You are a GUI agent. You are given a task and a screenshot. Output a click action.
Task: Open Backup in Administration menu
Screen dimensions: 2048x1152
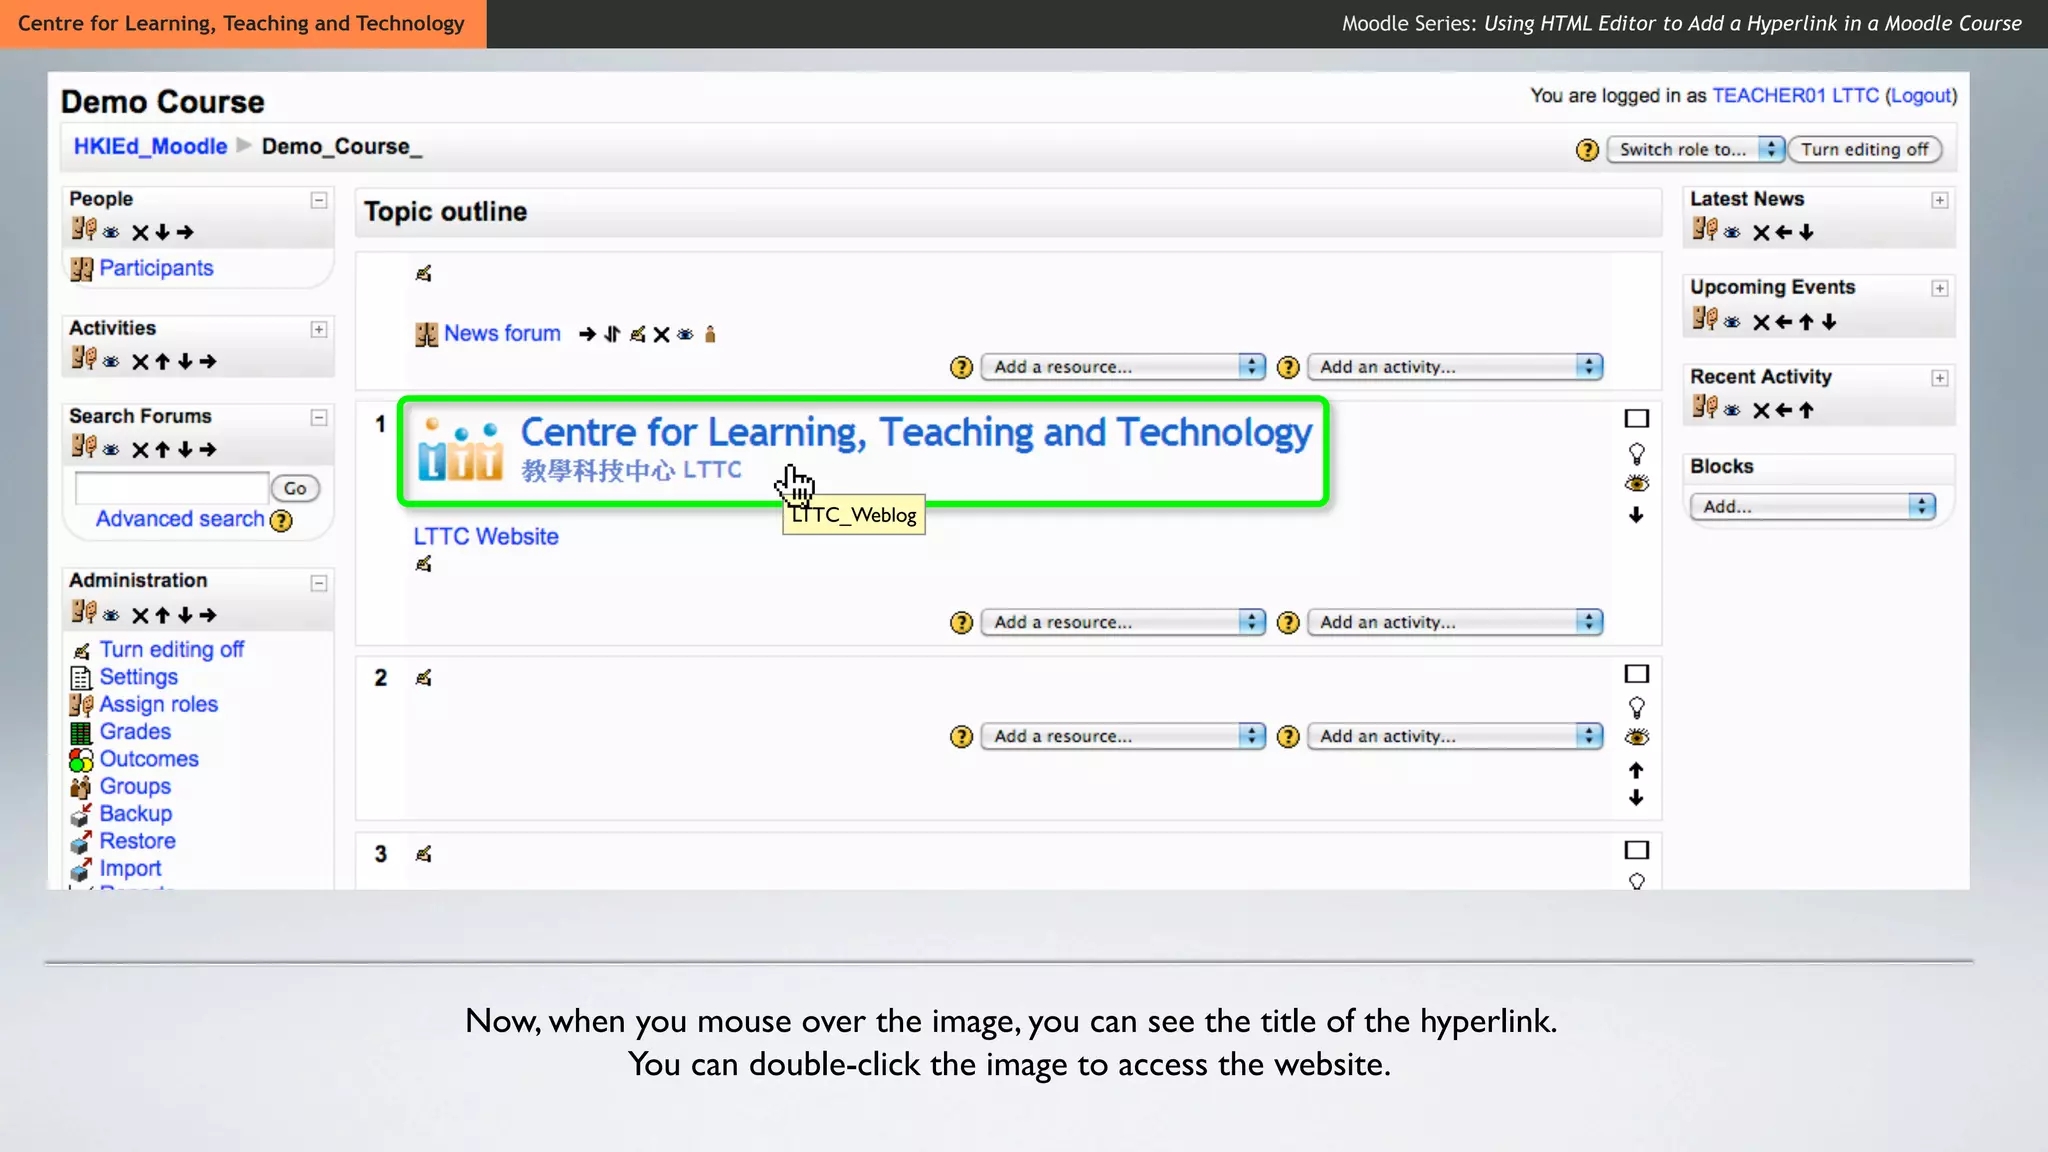click(x=135, y=813)
